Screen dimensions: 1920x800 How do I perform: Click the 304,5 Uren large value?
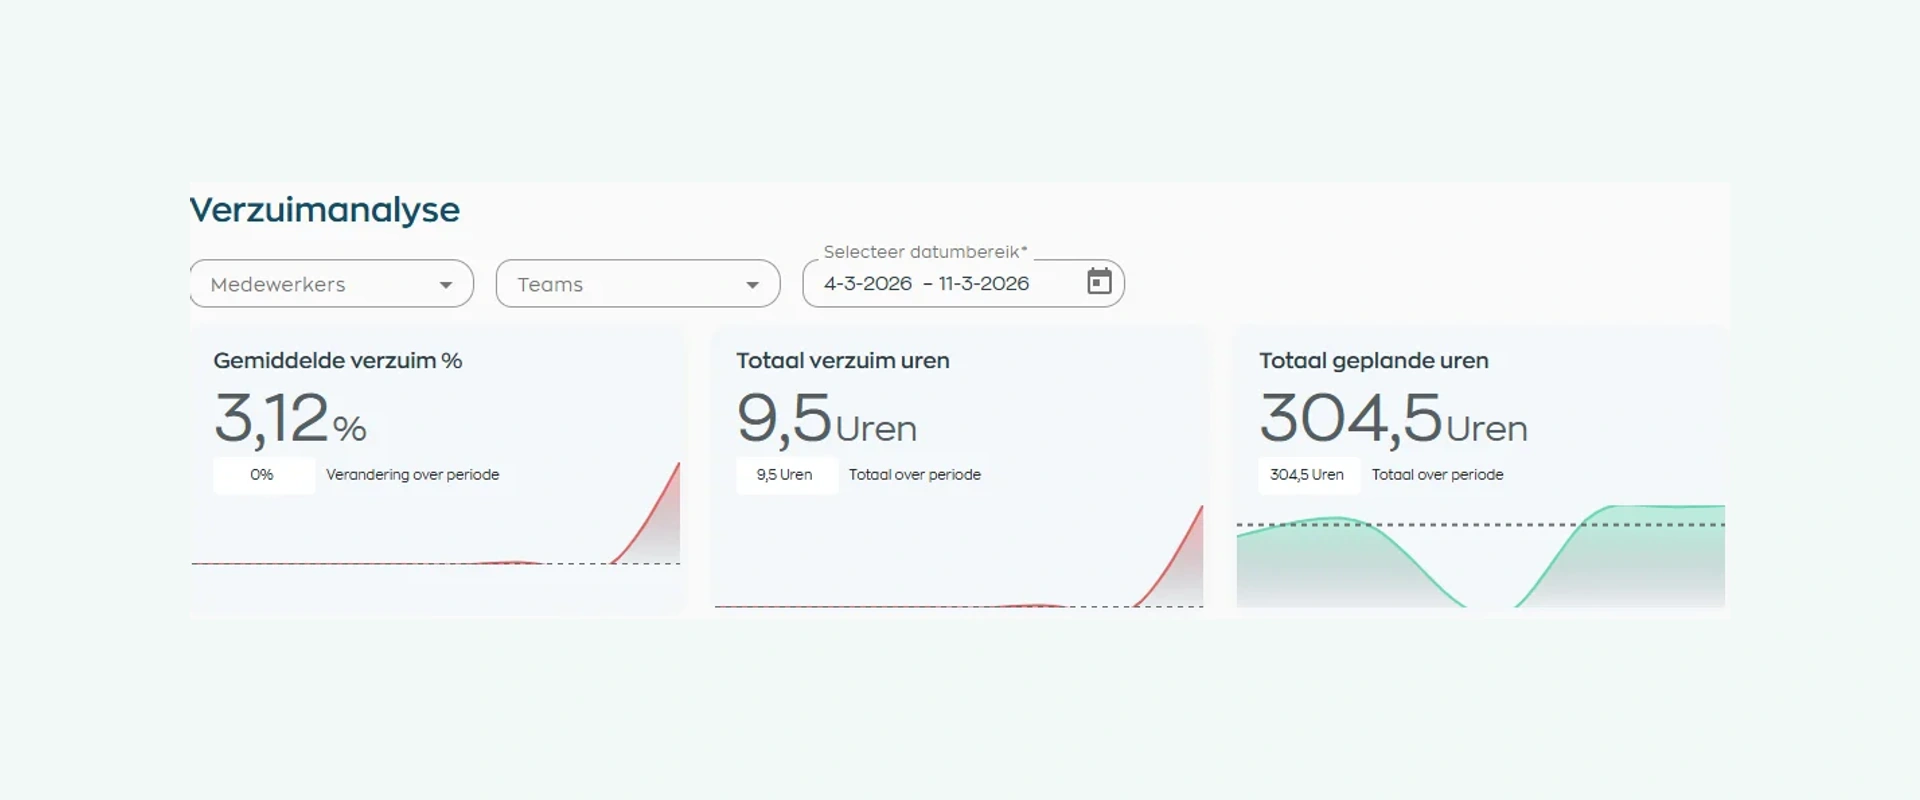pos(1393,419)
